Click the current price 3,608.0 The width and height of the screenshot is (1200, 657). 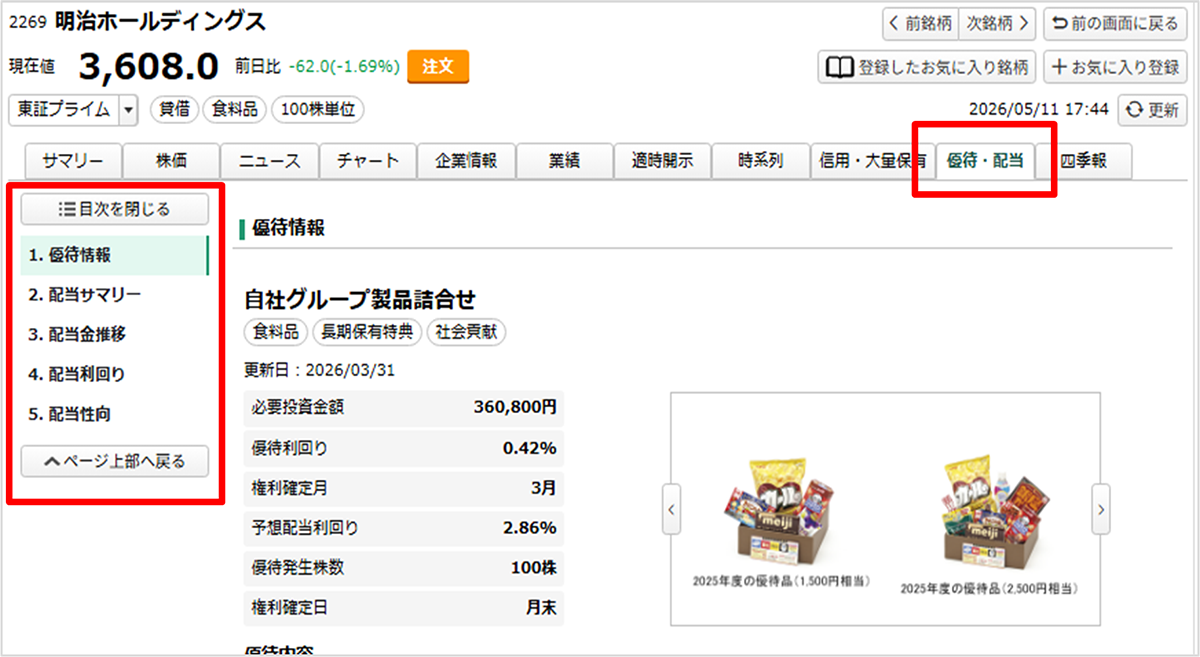pos(148,67)
